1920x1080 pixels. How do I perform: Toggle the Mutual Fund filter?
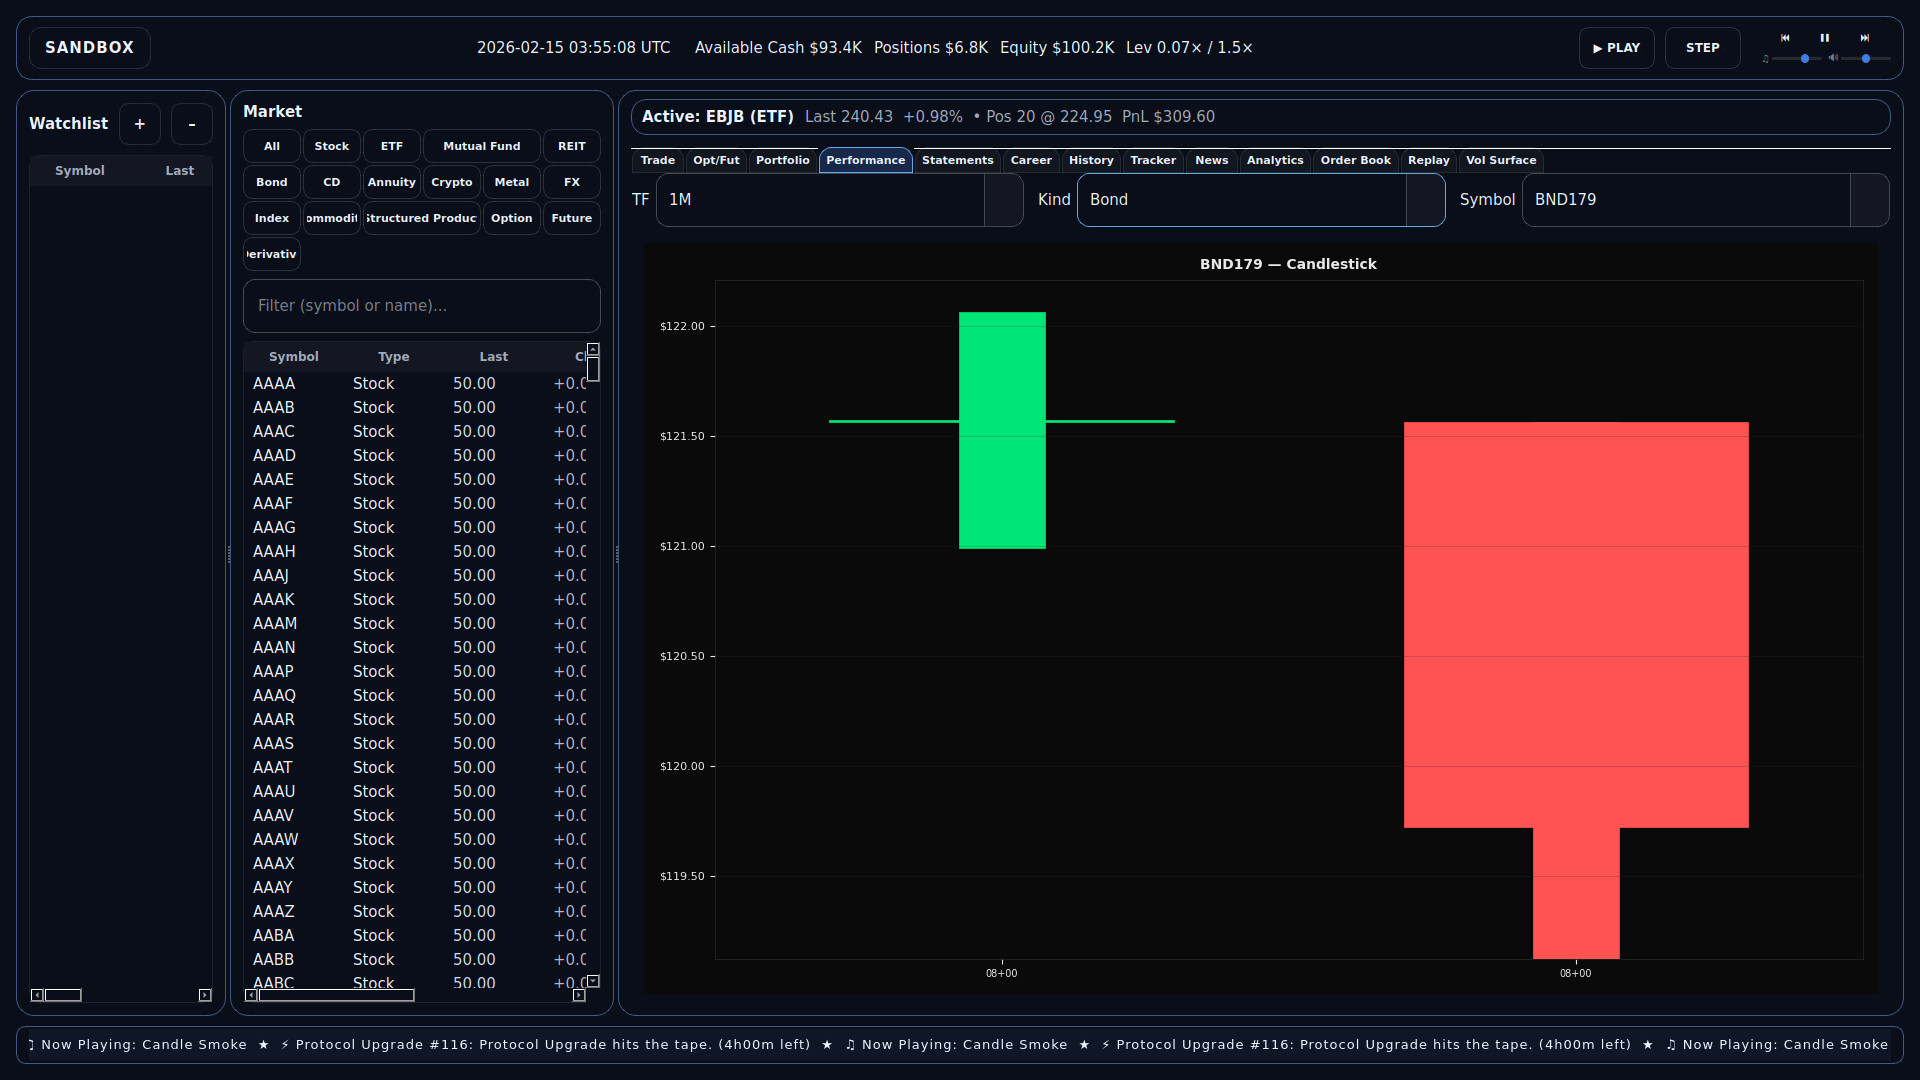(481, 146)
